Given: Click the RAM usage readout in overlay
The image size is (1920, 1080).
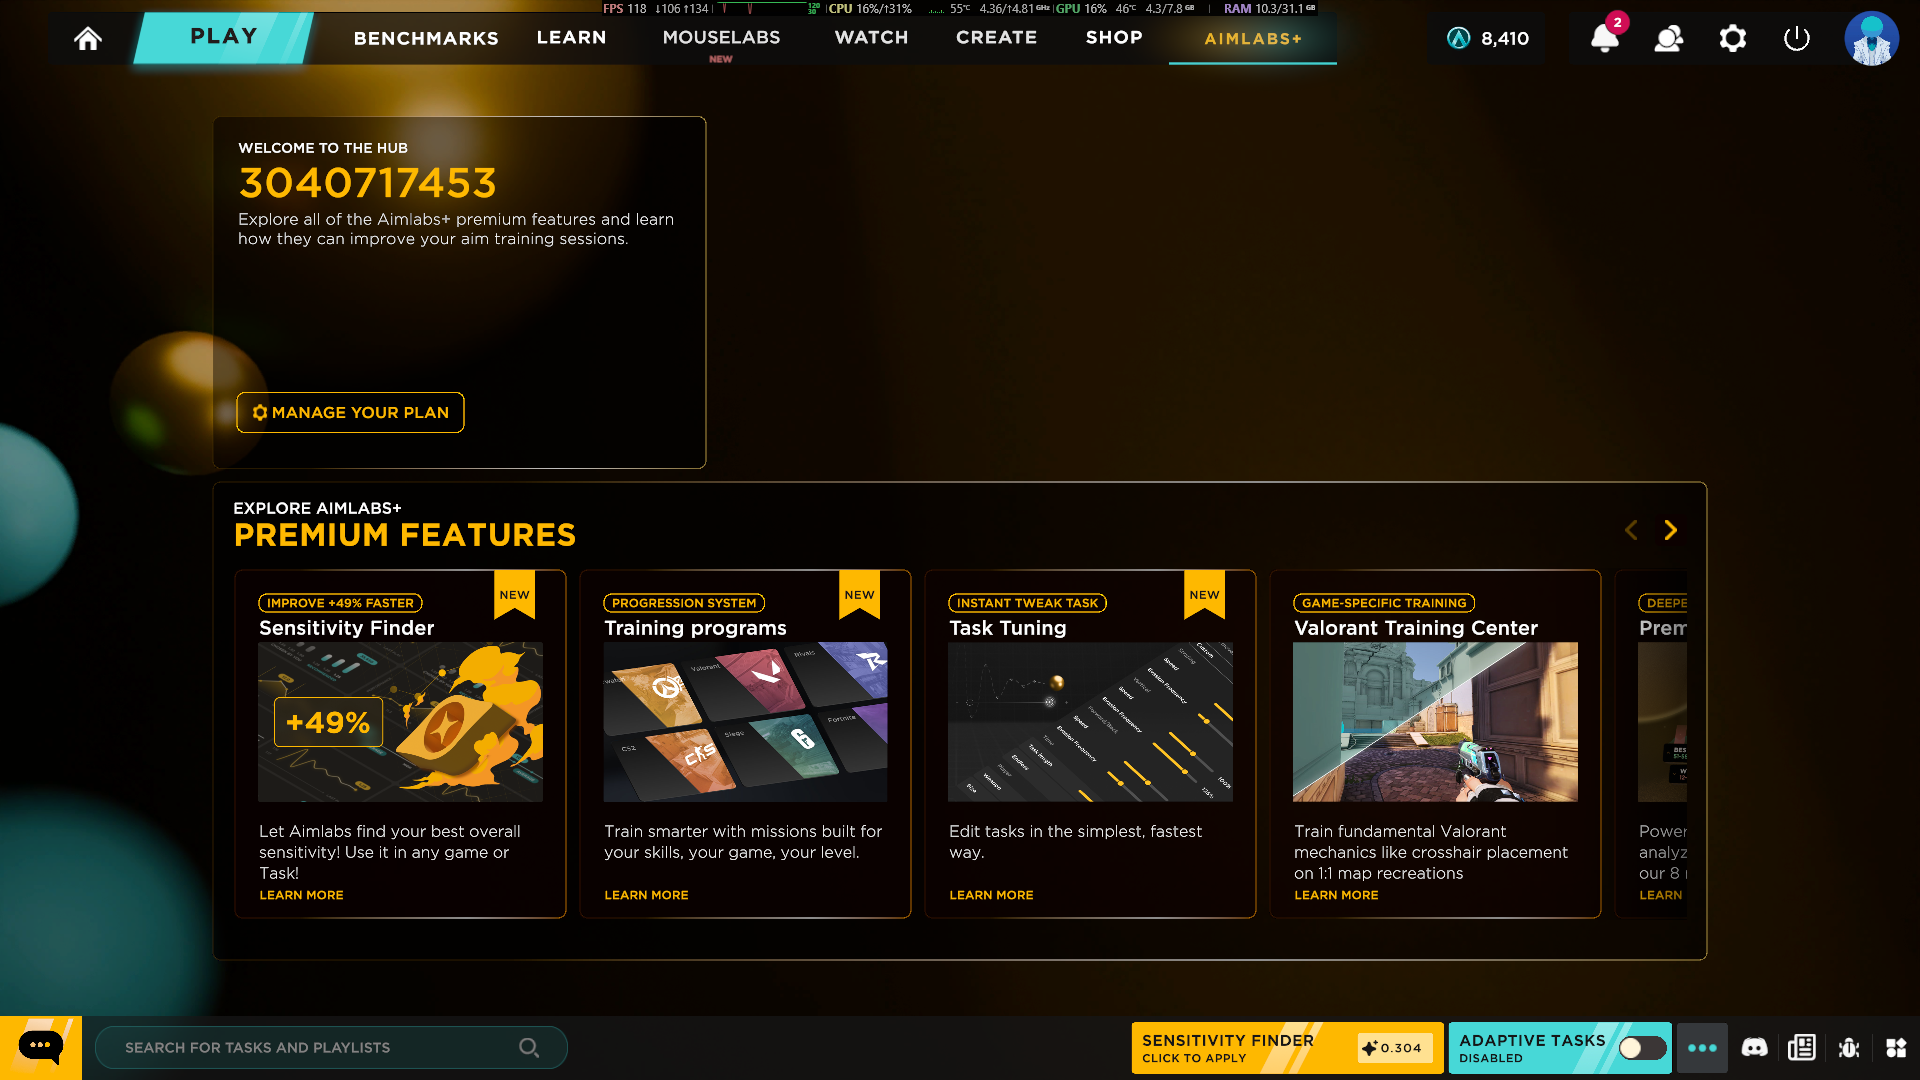Looking at the screenshot, I should (1269, 8).
